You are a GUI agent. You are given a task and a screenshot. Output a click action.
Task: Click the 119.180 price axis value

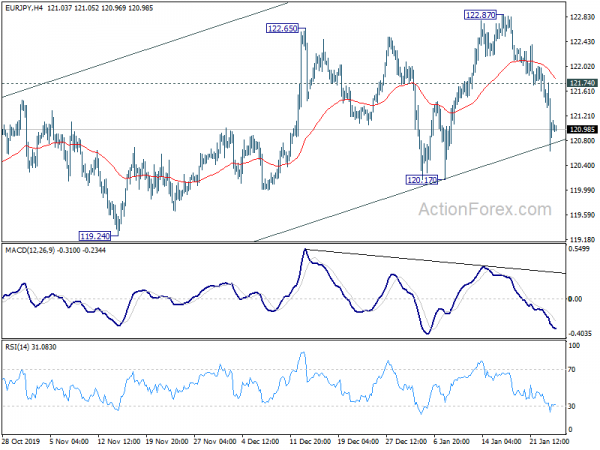click(x=582, y=240)
